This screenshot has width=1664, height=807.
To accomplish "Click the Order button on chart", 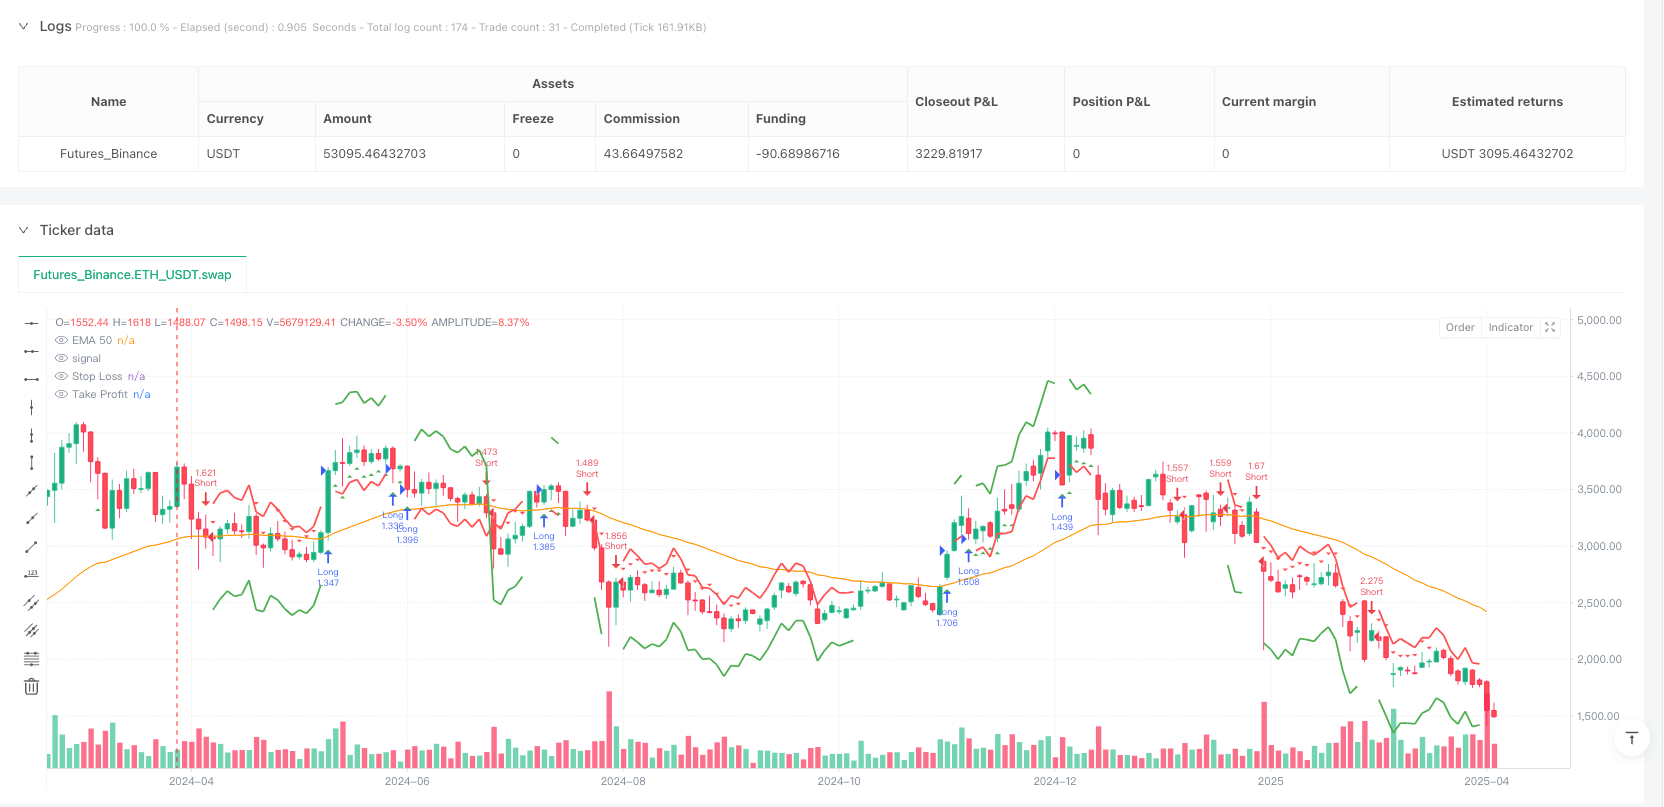I will point(1459,327).
